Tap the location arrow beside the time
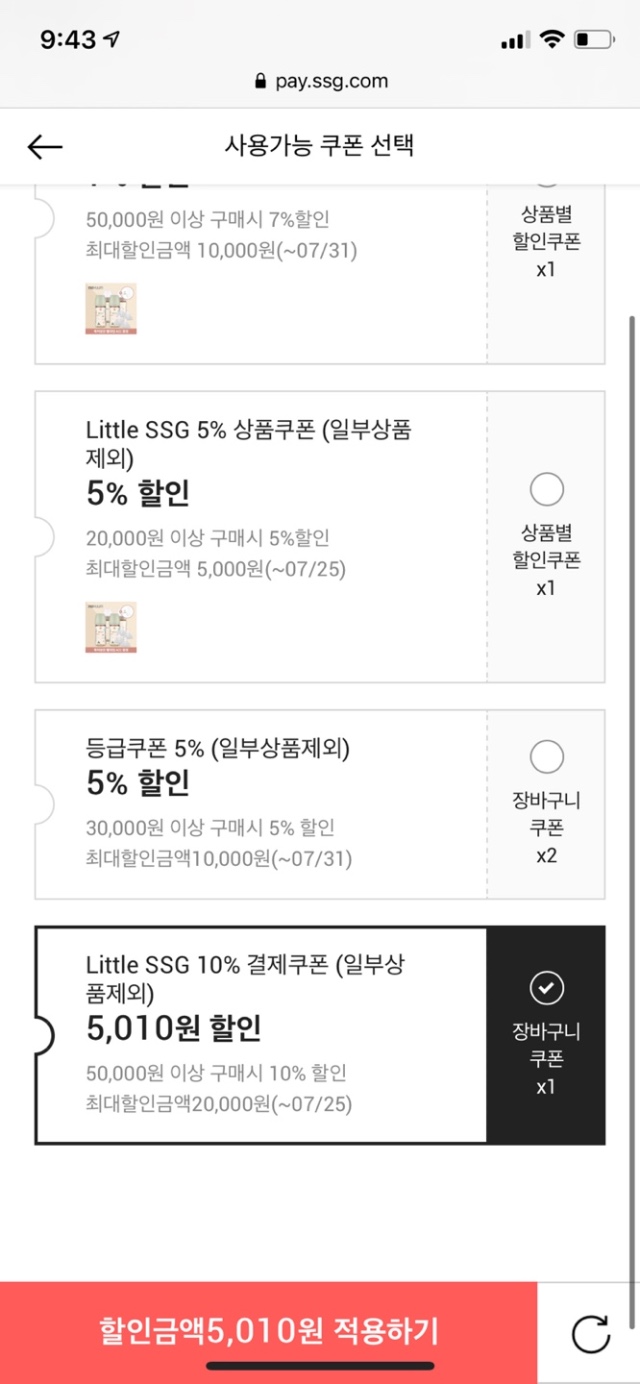Screen dimensions: 640x1384 click(x=111, y=39)
